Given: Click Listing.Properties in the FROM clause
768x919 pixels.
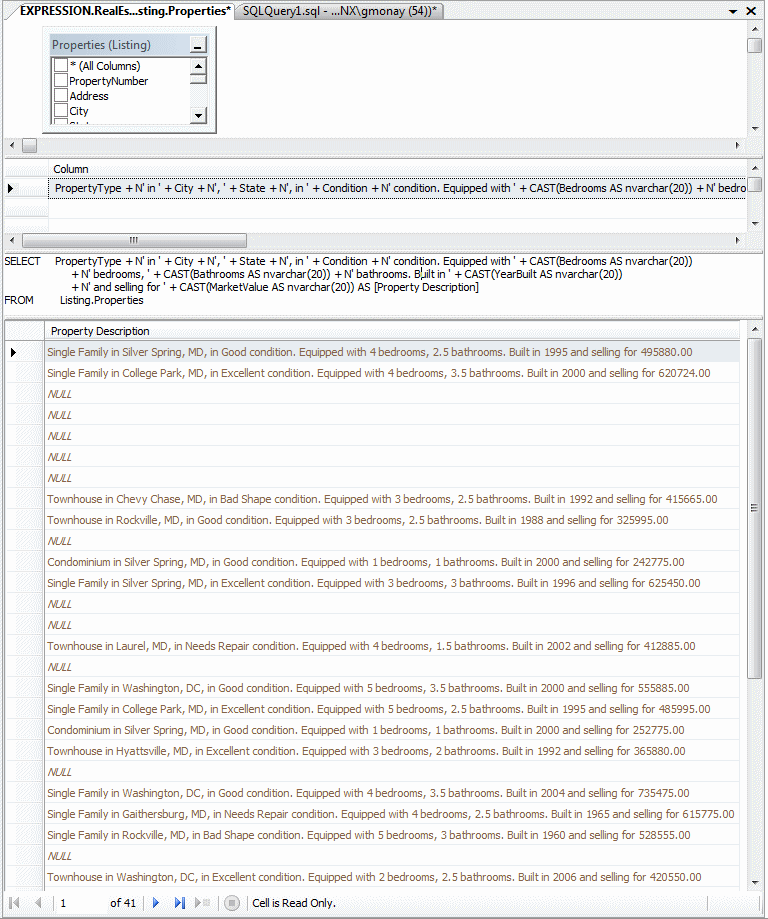Looking at the screenshot, I should [x=101, y=300].
